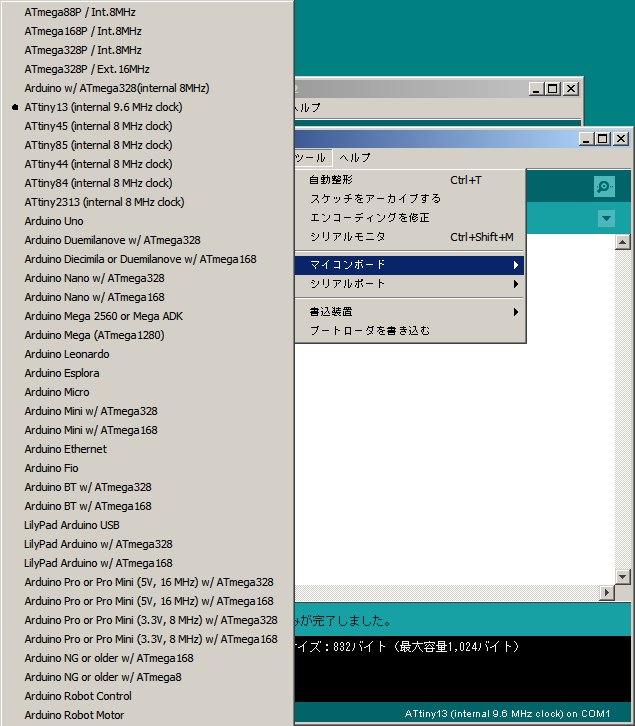Select Arduino Mega (ATmega1280)
Image resolution: width=635 pixels, height=726 pixels.
[147, 335]
